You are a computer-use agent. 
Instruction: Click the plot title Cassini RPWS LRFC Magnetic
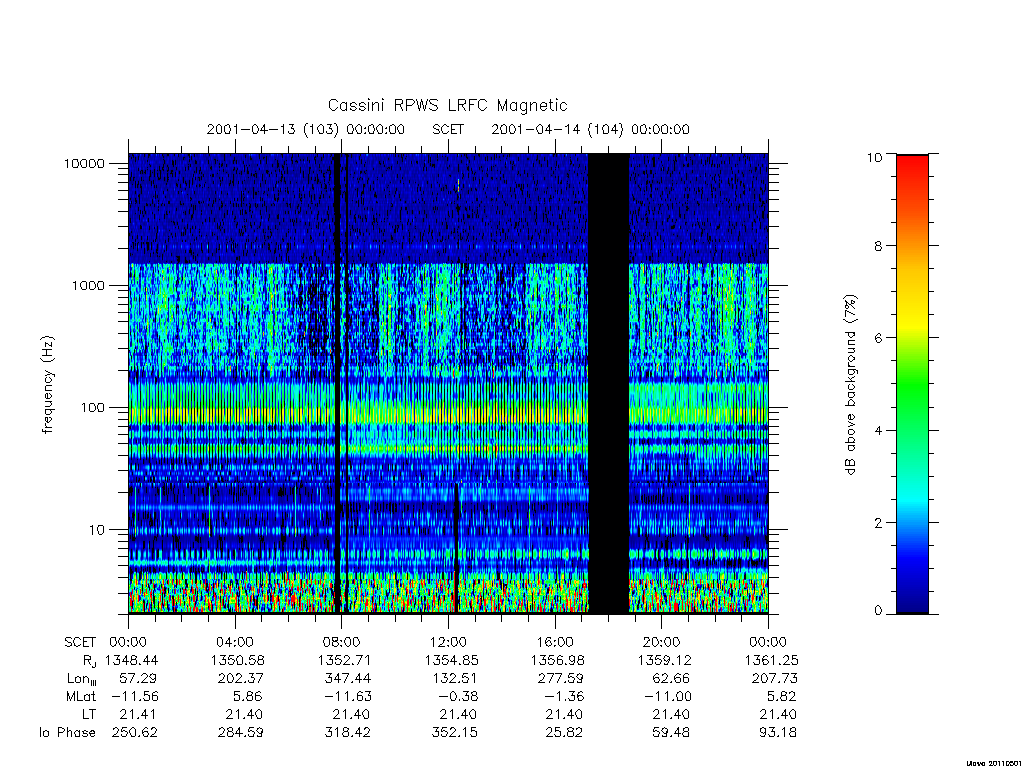[x=447, y=105]
